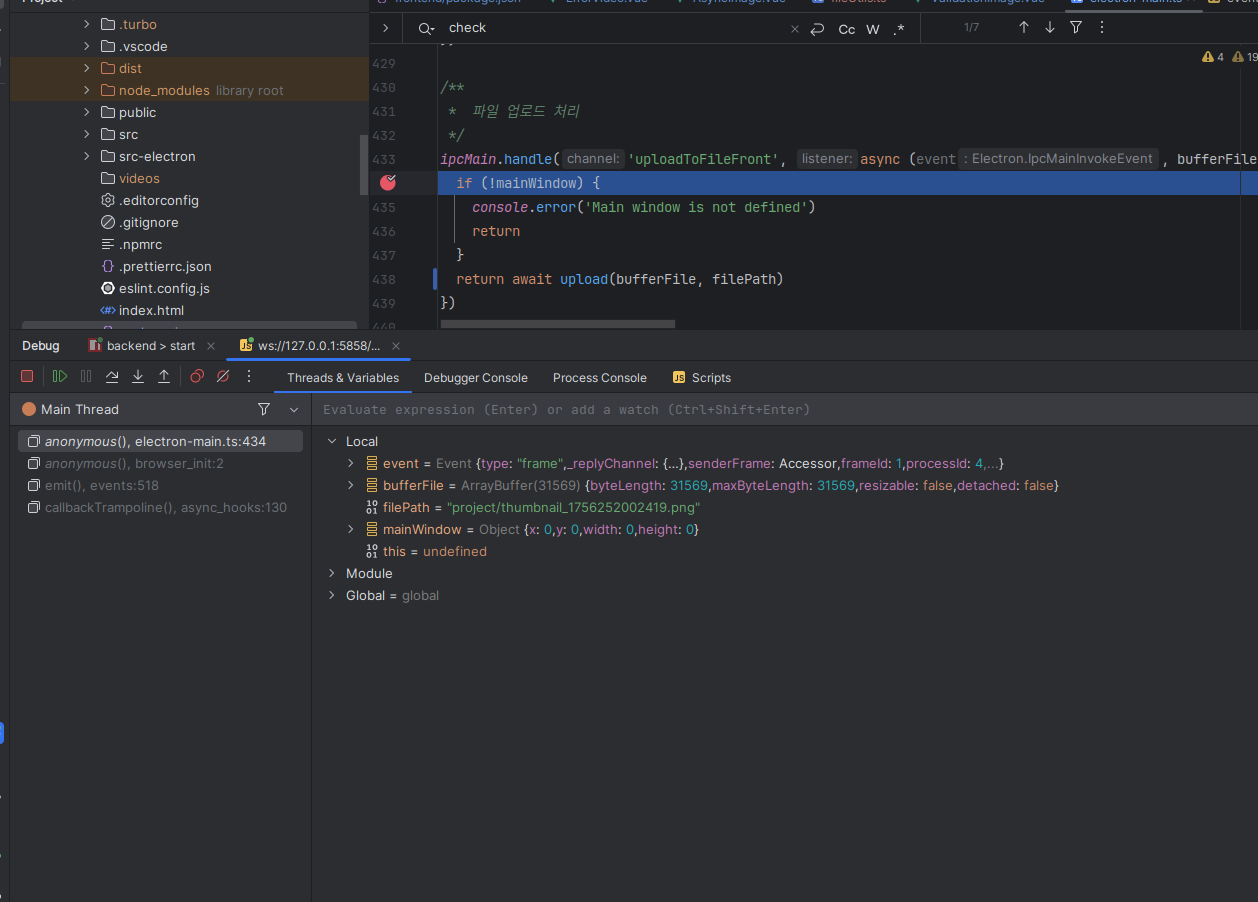
Task: Toggle Match Case (Cc) in search bar
Action: coord(846,29)
